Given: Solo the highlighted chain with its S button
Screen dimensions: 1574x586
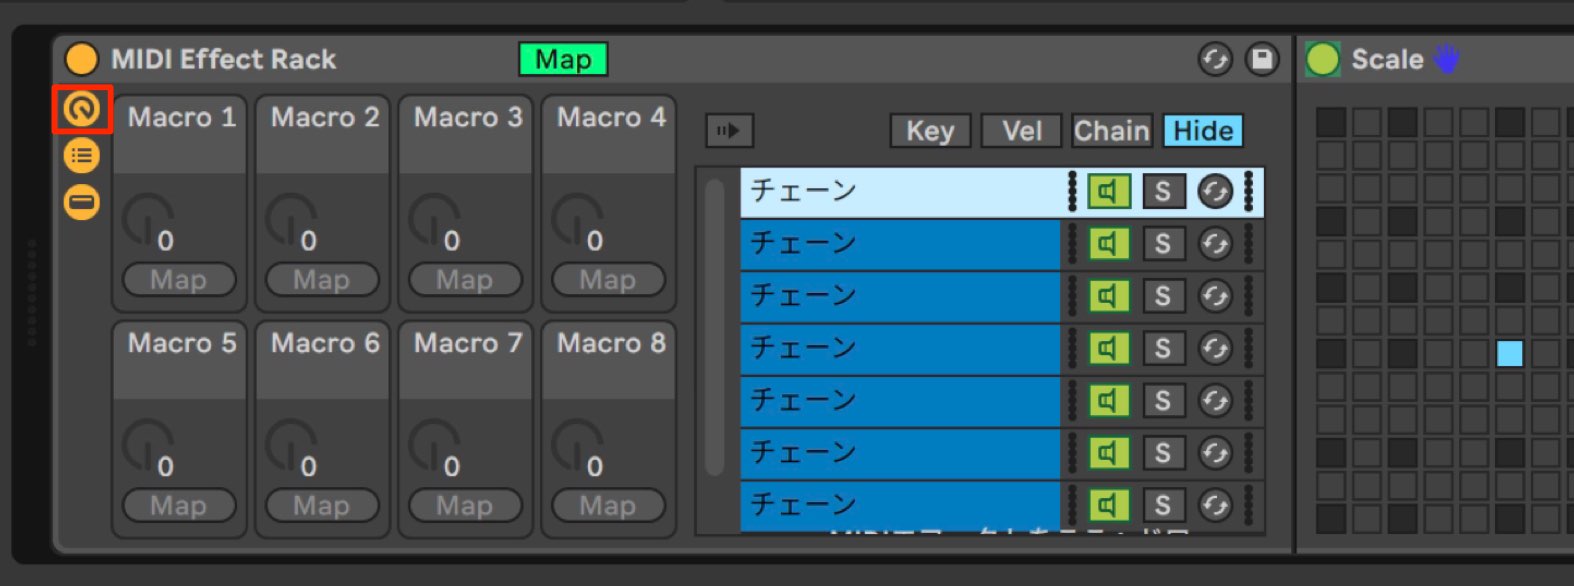Looking at the screenshot, I should (x=1163, y=192).
